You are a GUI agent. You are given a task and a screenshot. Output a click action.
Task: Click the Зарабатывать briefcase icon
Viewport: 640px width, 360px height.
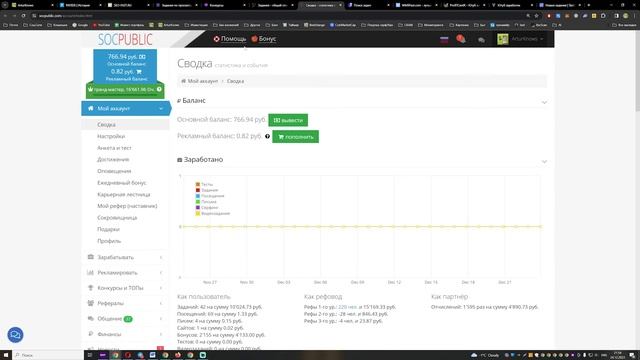(91, 257)
